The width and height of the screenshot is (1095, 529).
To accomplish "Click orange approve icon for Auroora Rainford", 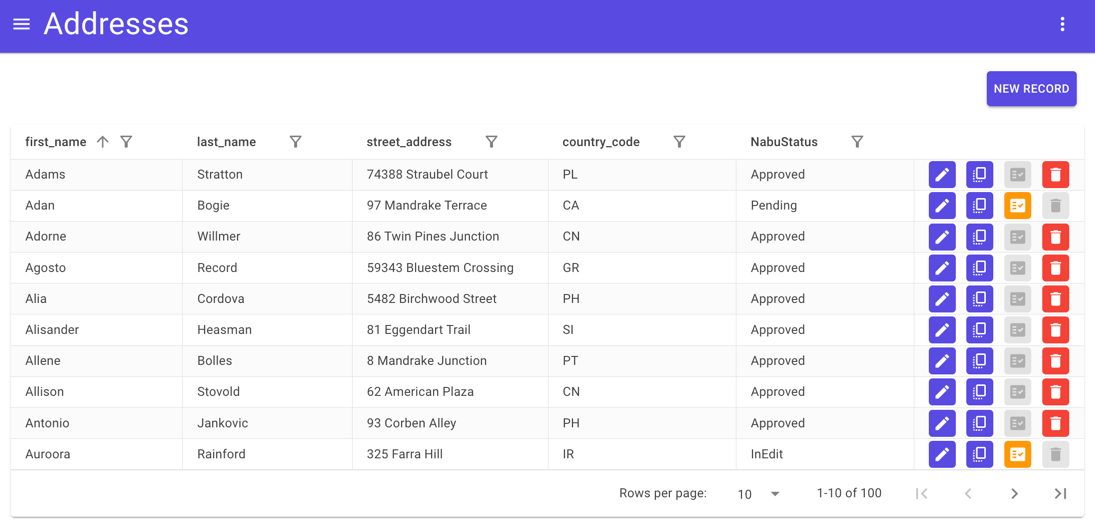I will point(1017,454).
